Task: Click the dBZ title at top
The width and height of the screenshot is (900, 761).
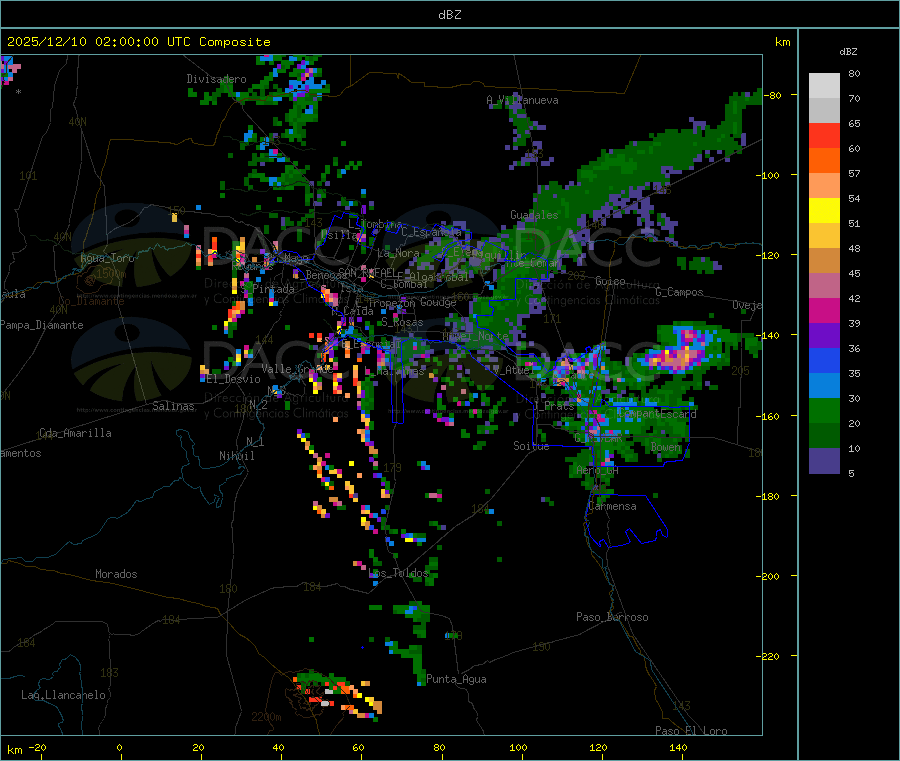Action: pos(449,15)
